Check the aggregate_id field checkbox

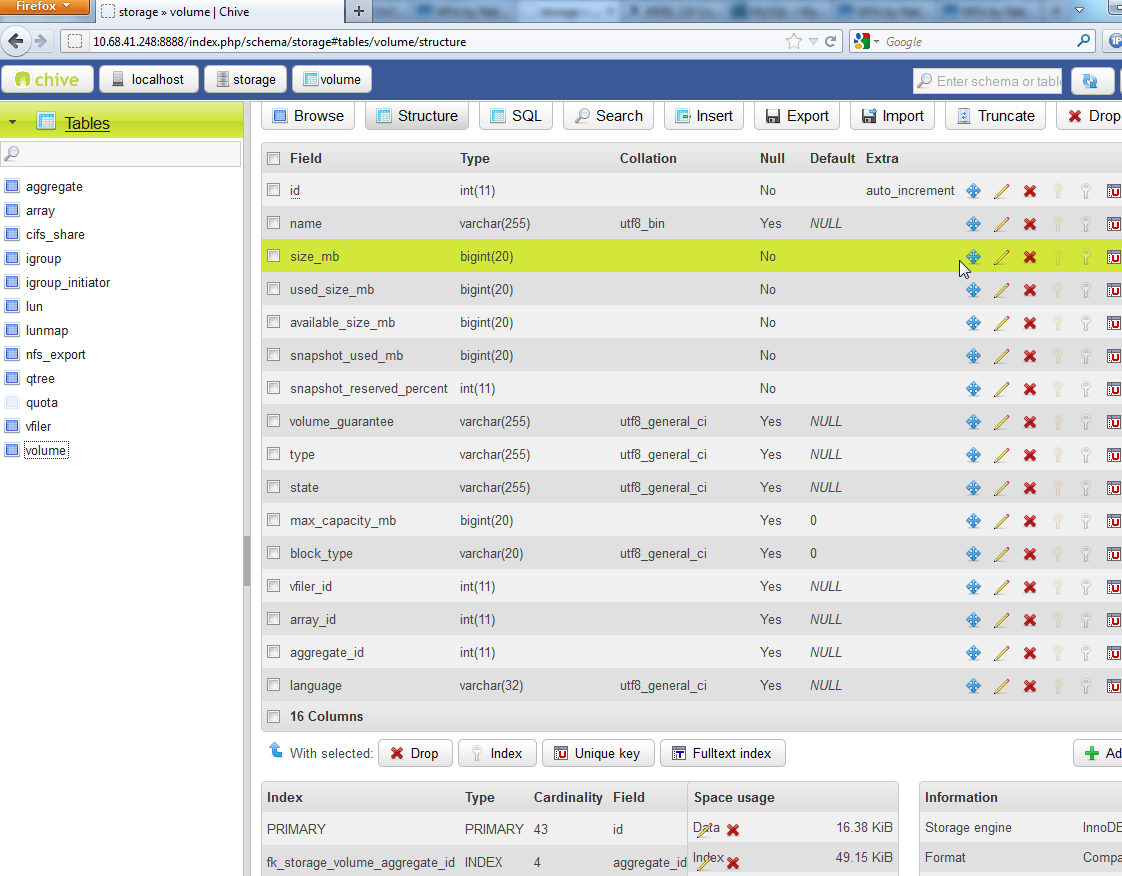click(x=273, y=652)
